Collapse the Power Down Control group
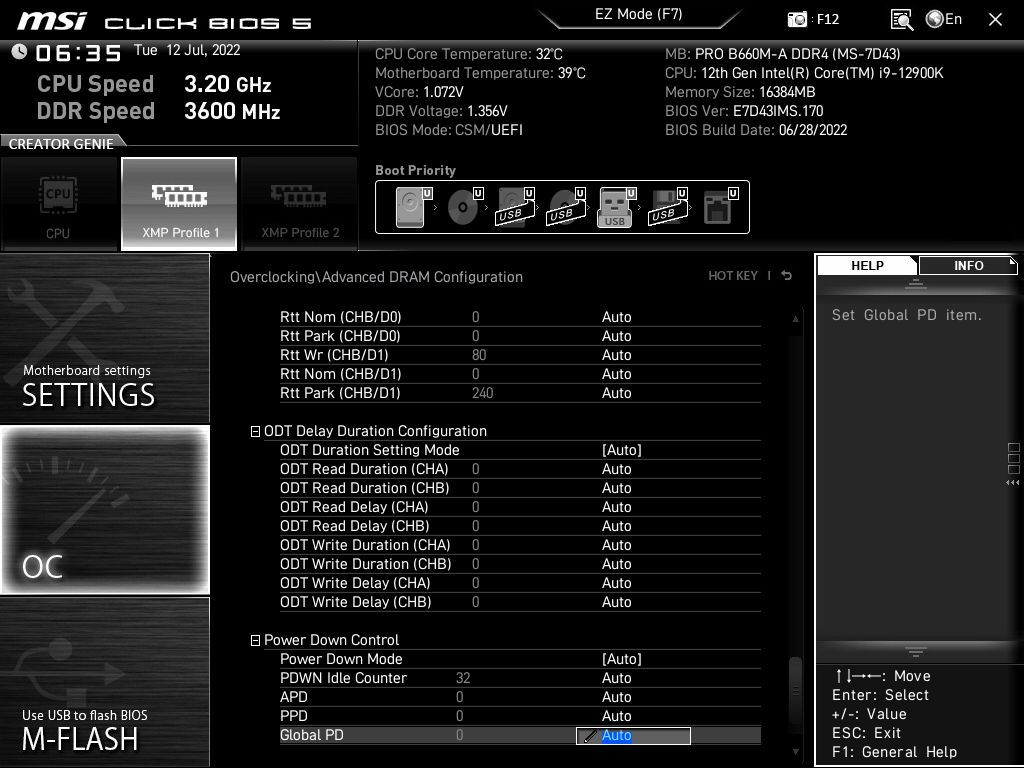Viewport: 1024px width, 768px height. tap(255, 641)
